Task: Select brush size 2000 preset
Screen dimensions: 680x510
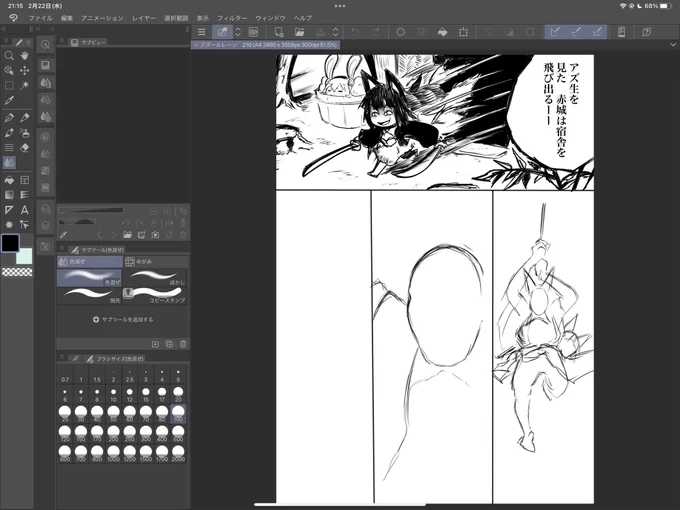Action: (x=178, y=454)
